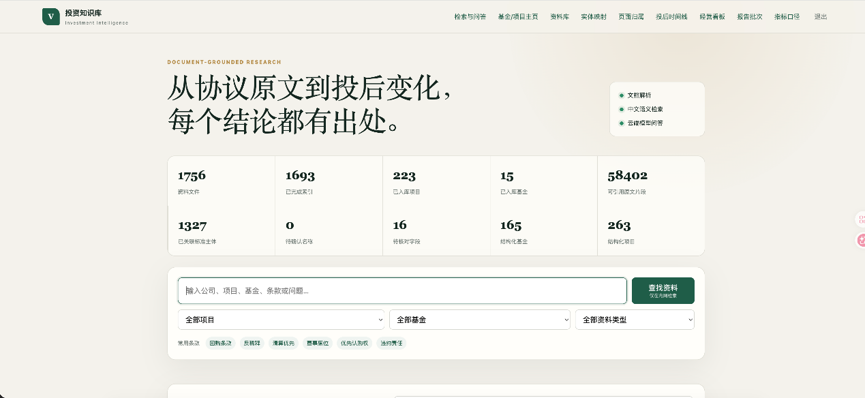
Task: Select the 反稀释 quick tag
Action: point(252,343)
